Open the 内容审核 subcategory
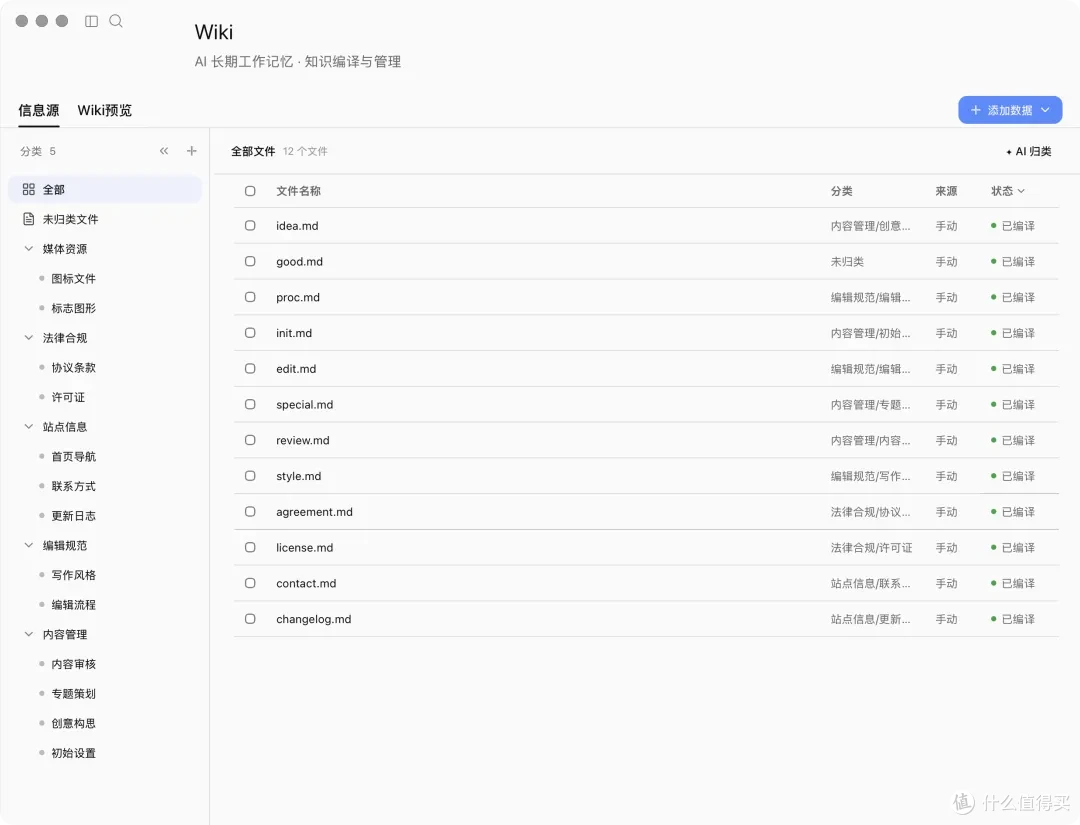The image size is (1080, 825). point(74,664)
